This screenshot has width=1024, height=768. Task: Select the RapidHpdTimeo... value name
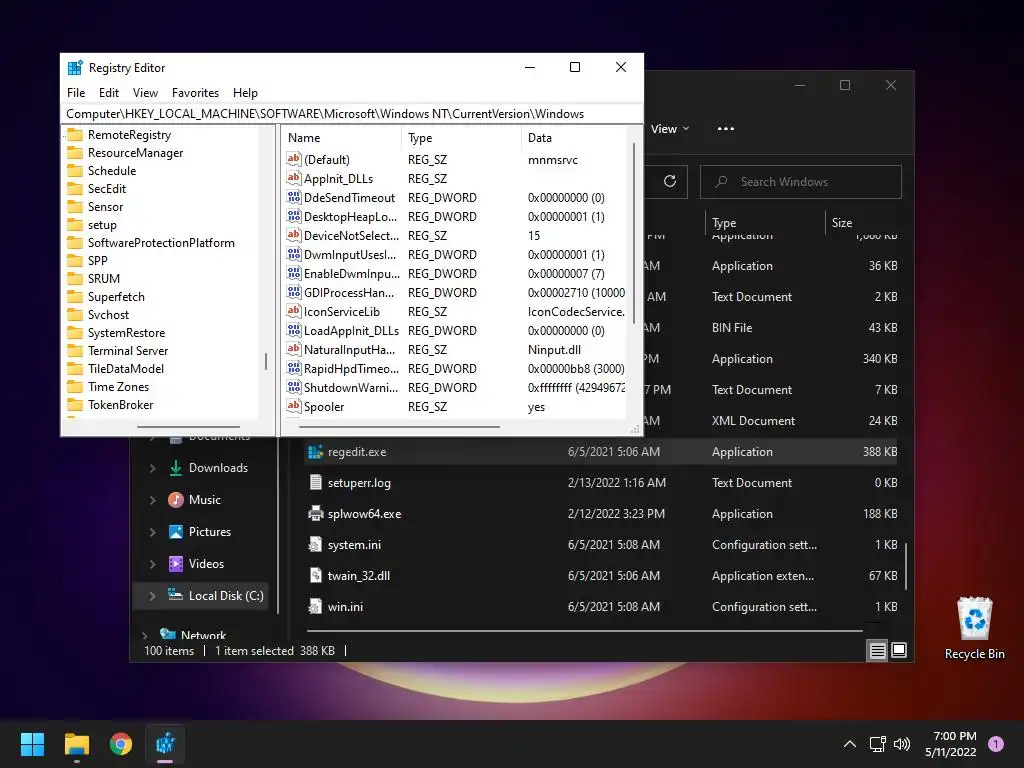(351, 369)
